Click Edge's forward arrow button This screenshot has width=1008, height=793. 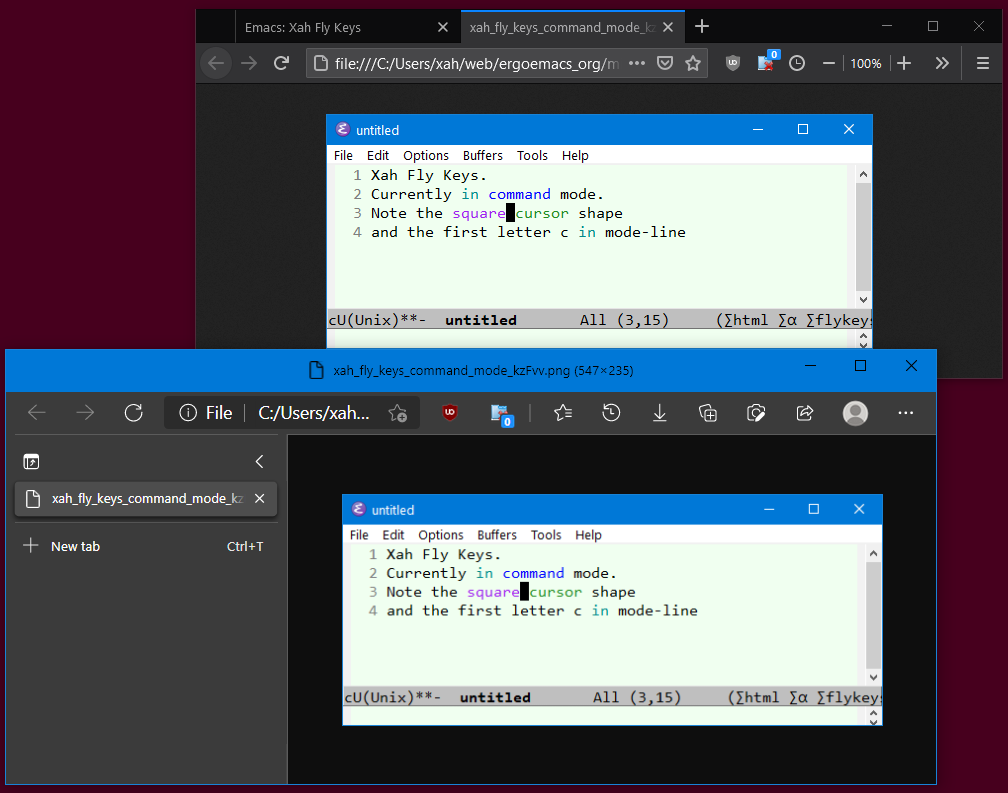click(x=85, y=413)
